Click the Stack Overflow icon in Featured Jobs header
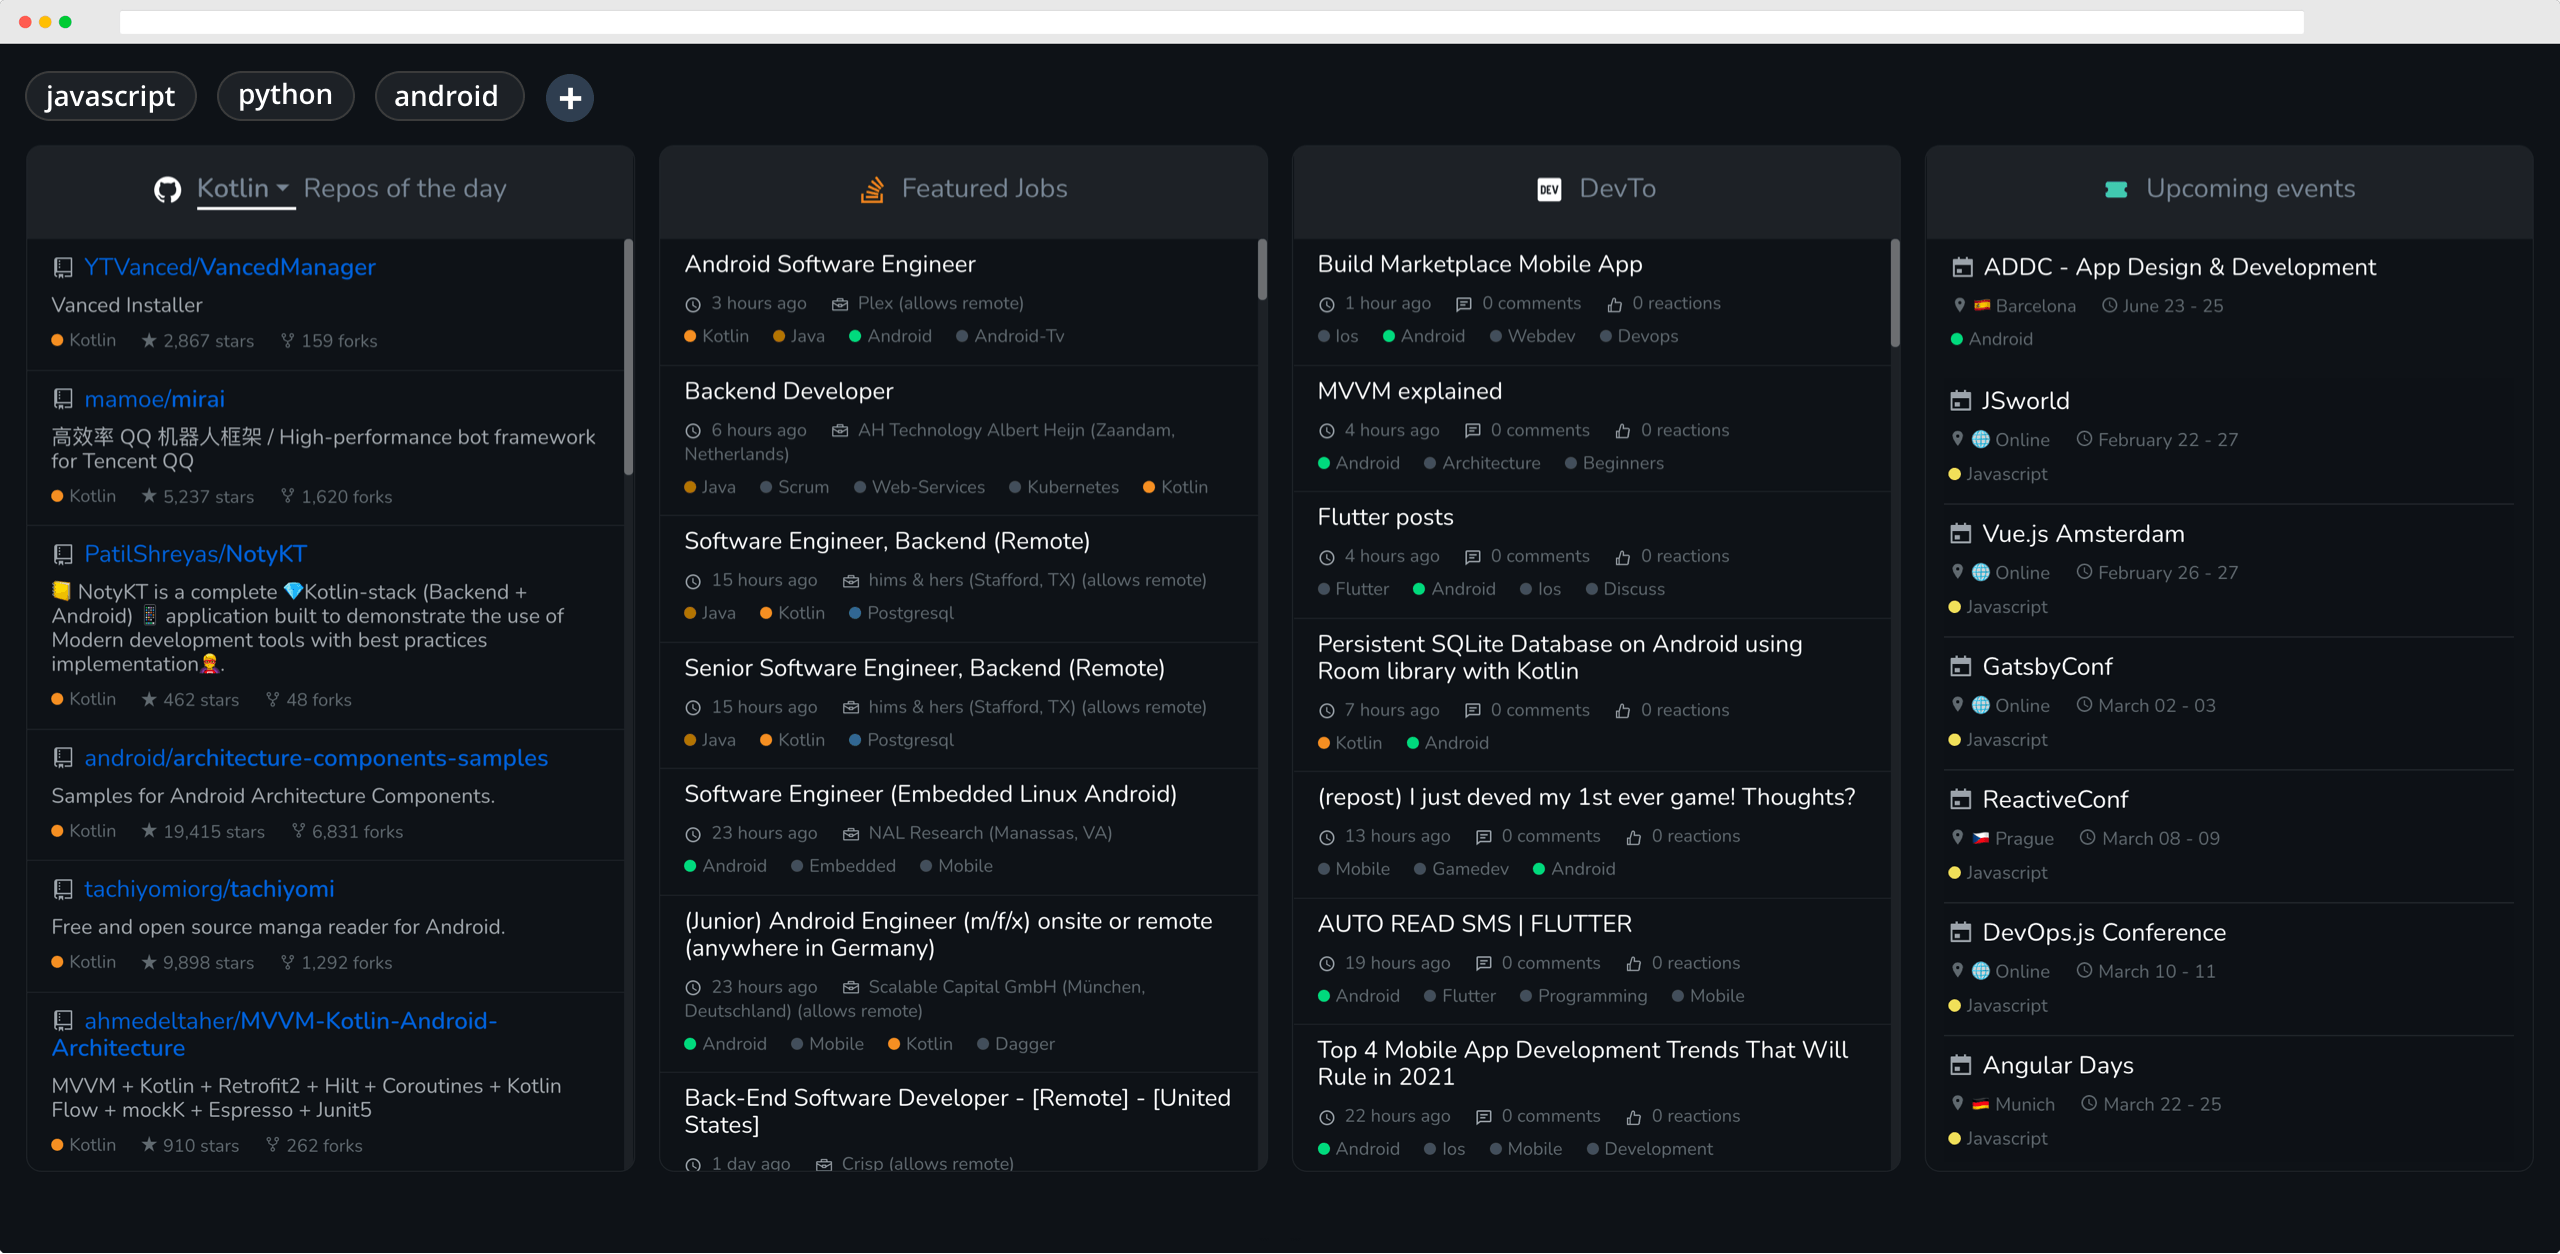 (x=872, y=188)
